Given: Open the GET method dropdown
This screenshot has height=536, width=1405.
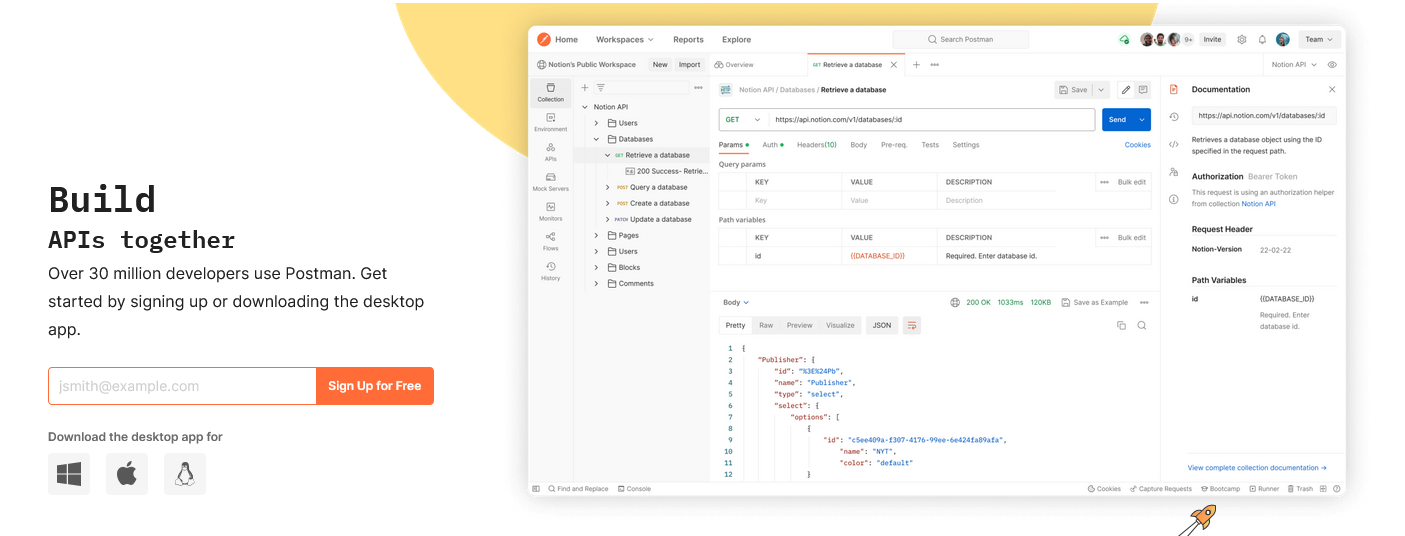Looking at the screenshot, I should (743, 119).
